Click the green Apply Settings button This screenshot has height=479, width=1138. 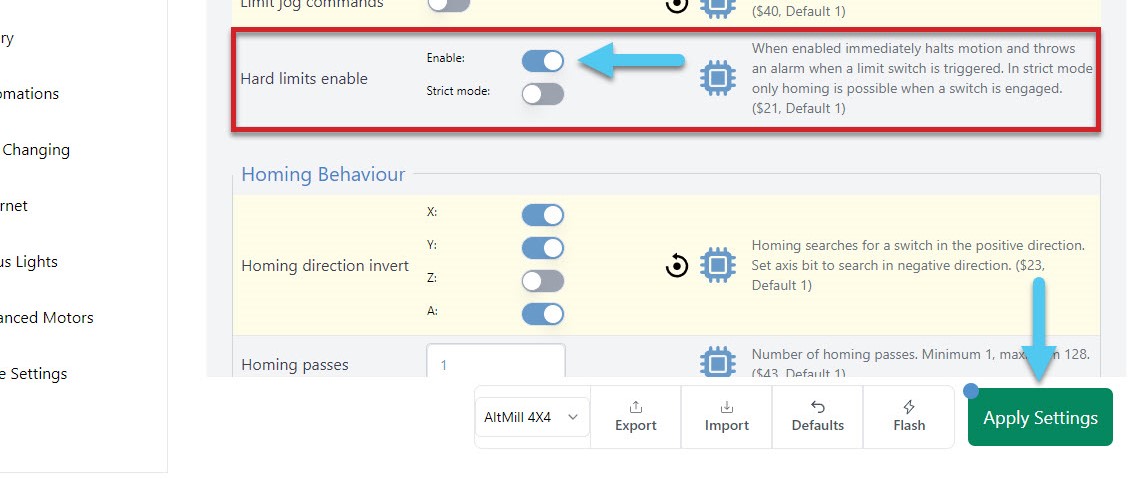(1040, 418)
